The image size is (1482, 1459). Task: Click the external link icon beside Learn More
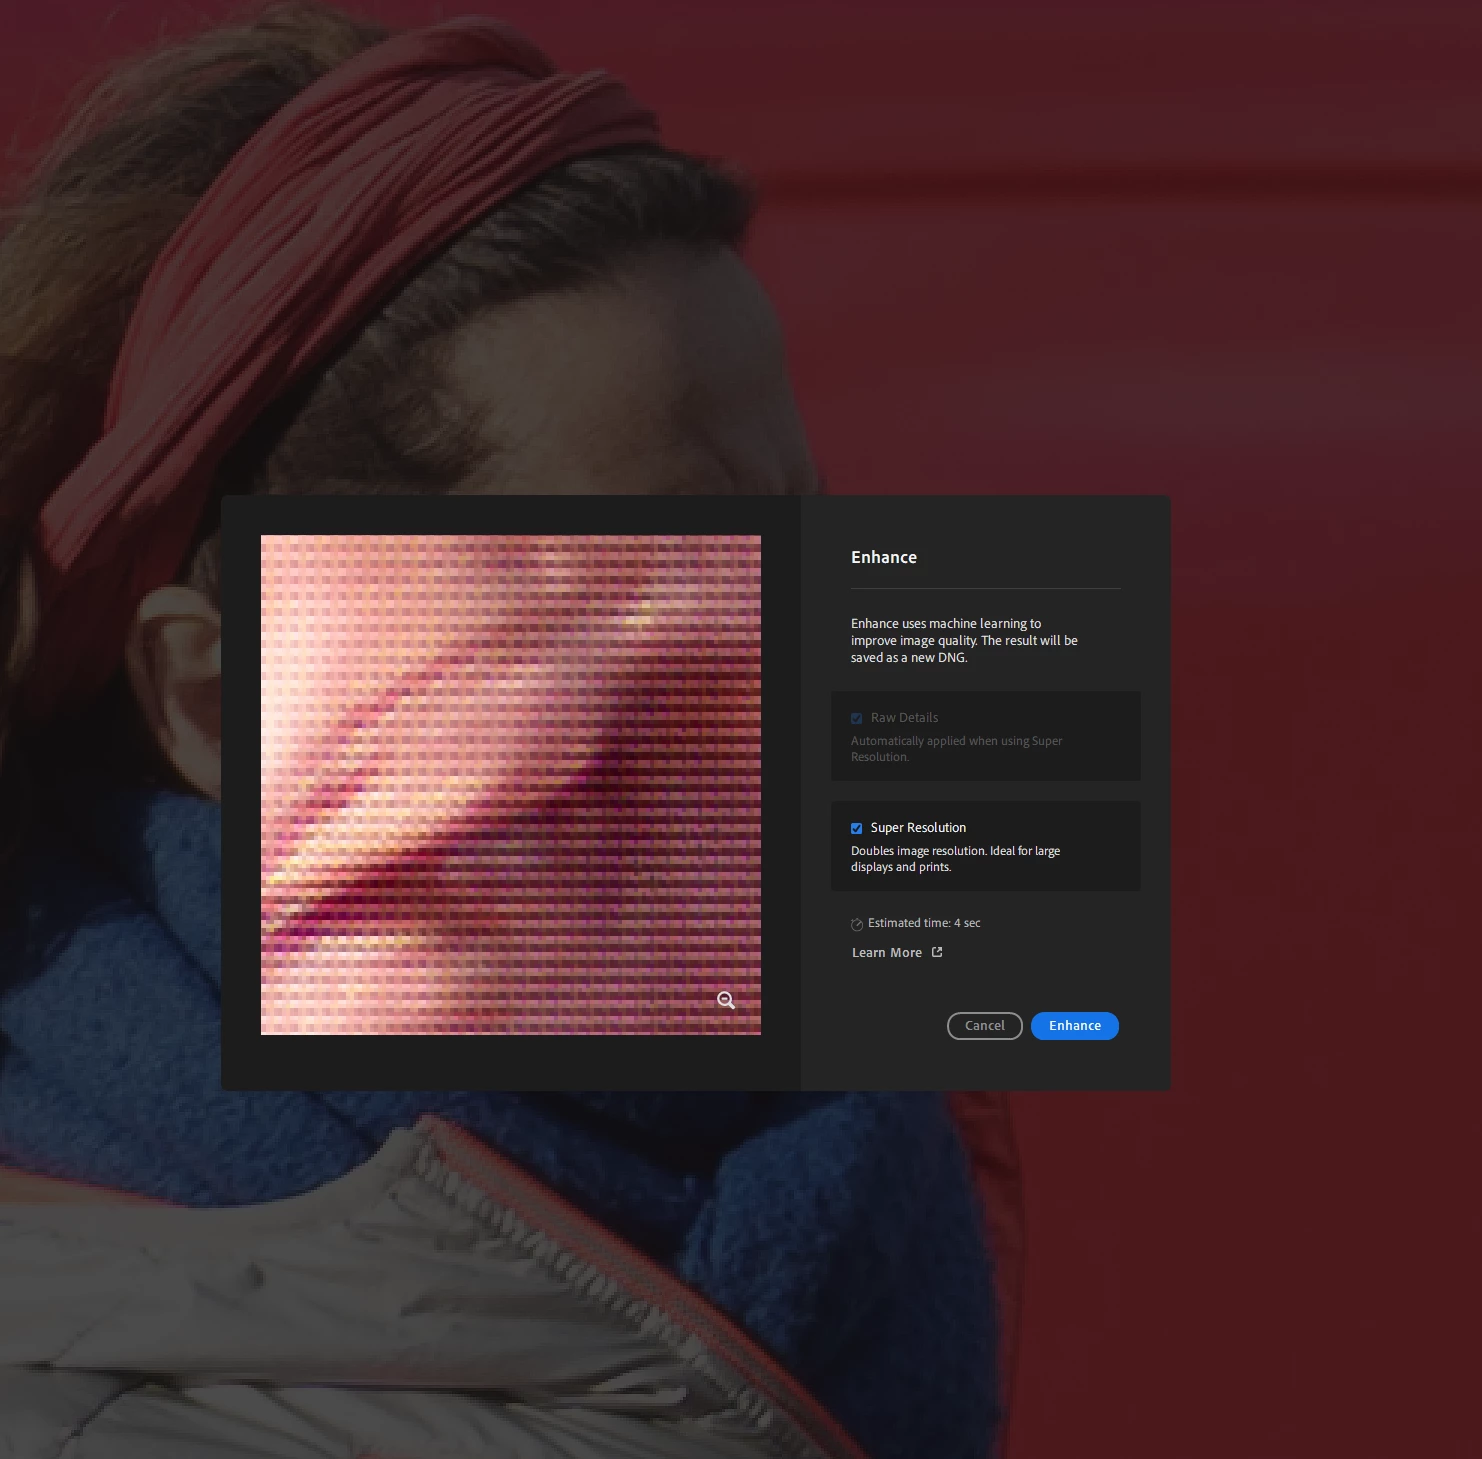click(x=937, y=952)
